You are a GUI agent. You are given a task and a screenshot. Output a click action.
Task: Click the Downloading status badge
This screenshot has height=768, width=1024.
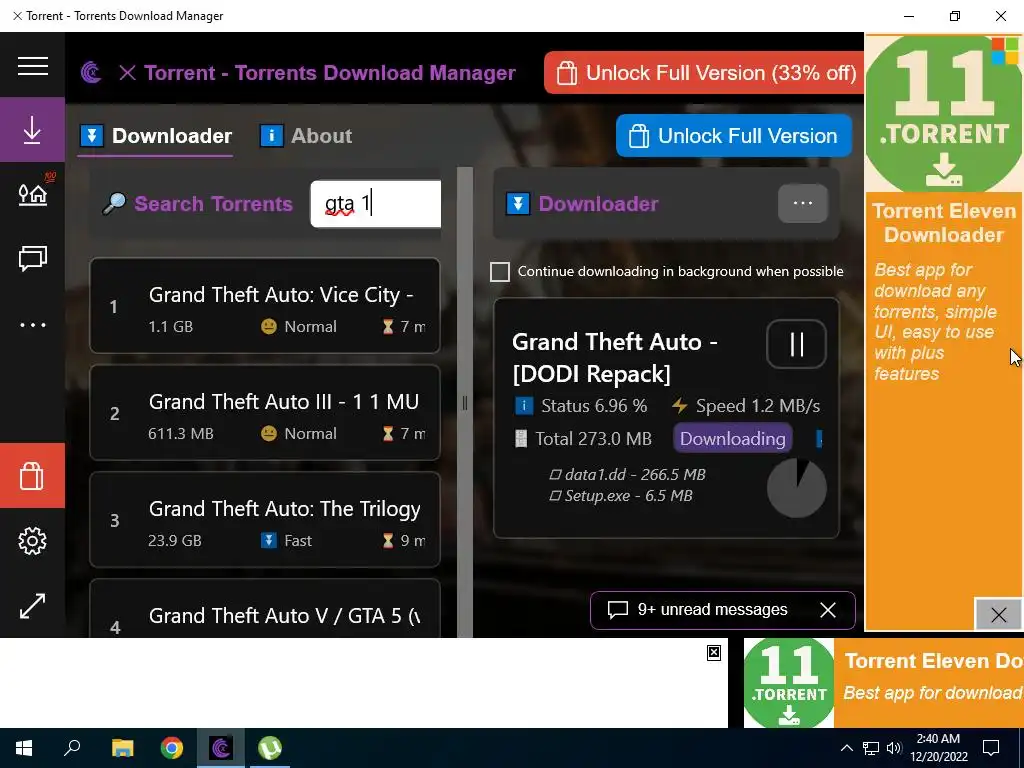pyautogui.click(x=733, y=438)
